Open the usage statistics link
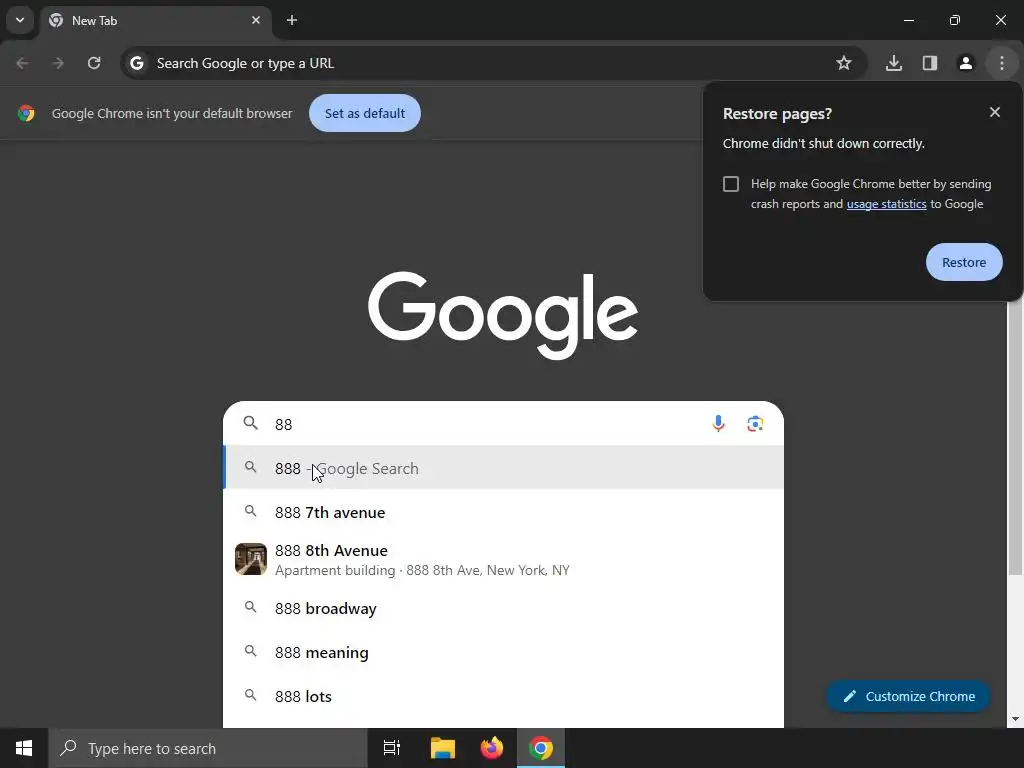This screenshot has width=1024, height=768. pyautogui.click(x=886, y=204)
